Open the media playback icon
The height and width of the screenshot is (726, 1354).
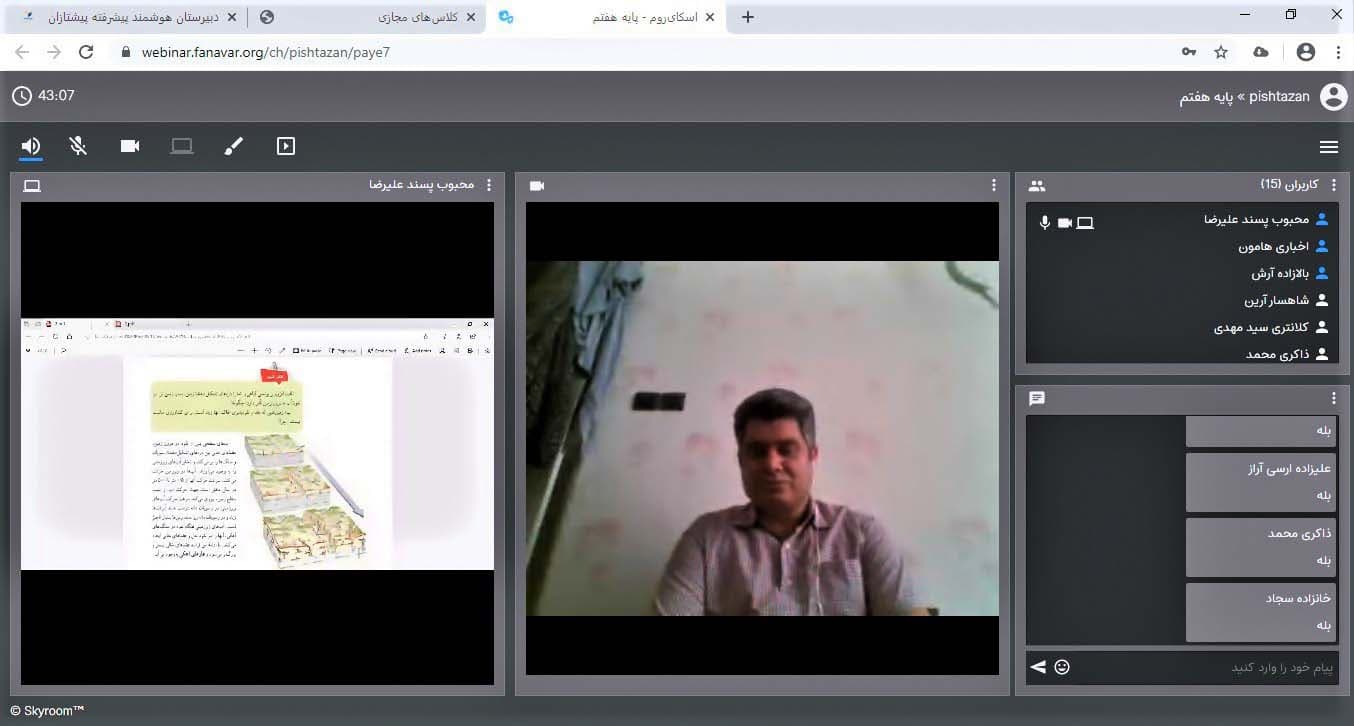(x=286, y=146)
